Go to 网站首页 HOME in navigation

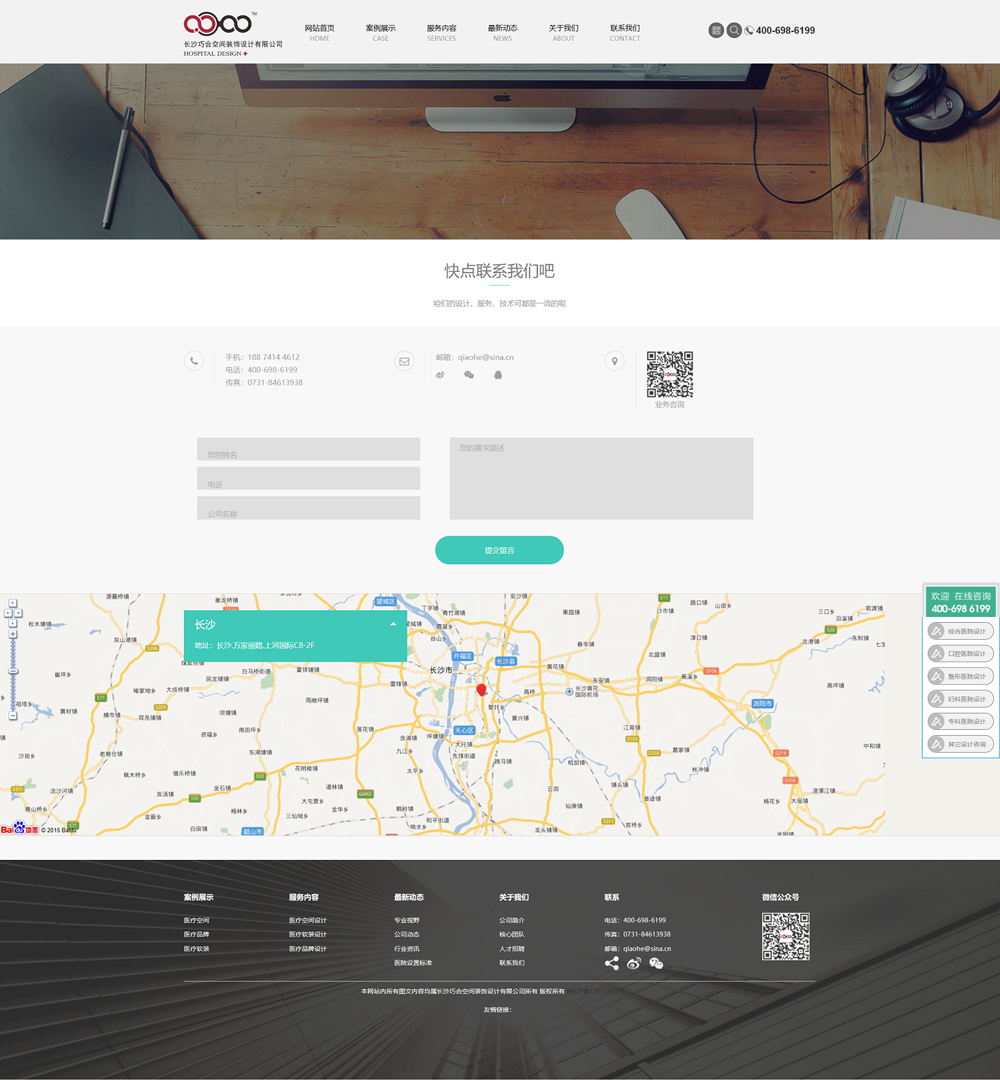point(320,32)
